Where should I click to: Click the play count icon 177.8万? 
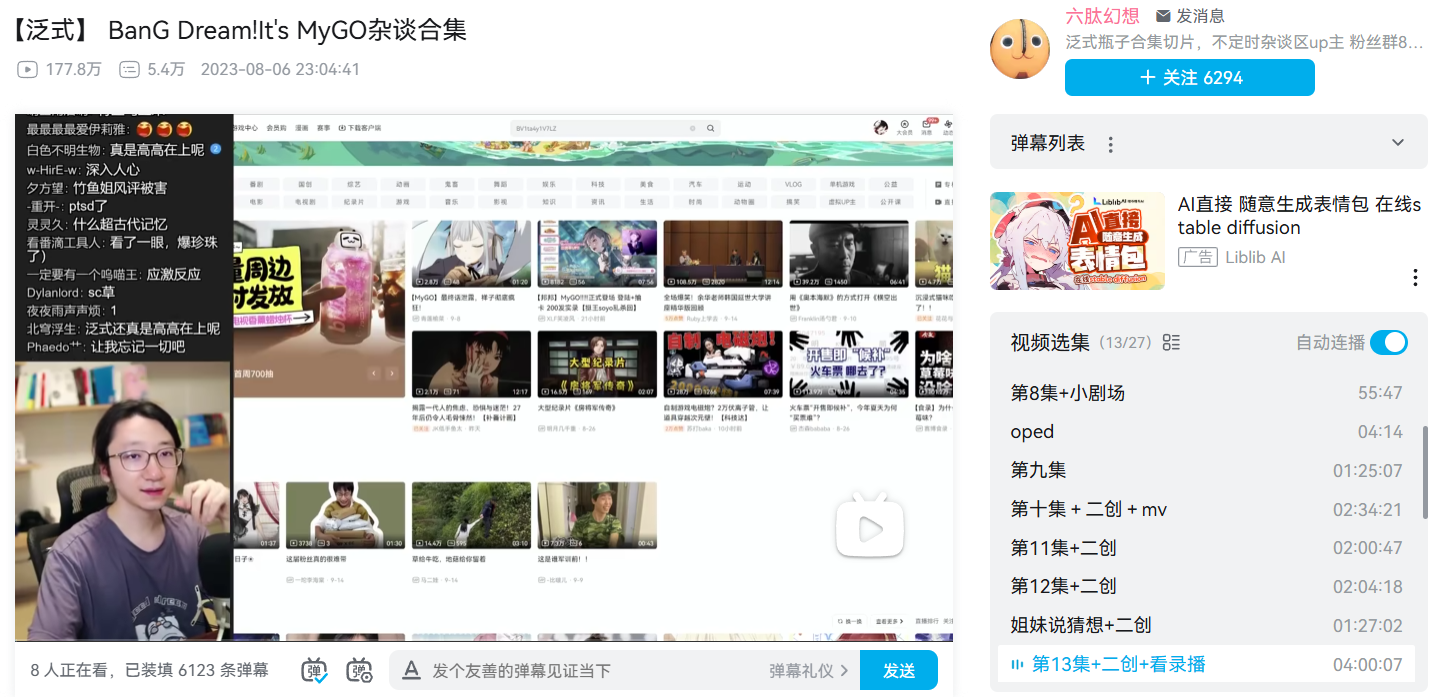click(x=28, y=69)
